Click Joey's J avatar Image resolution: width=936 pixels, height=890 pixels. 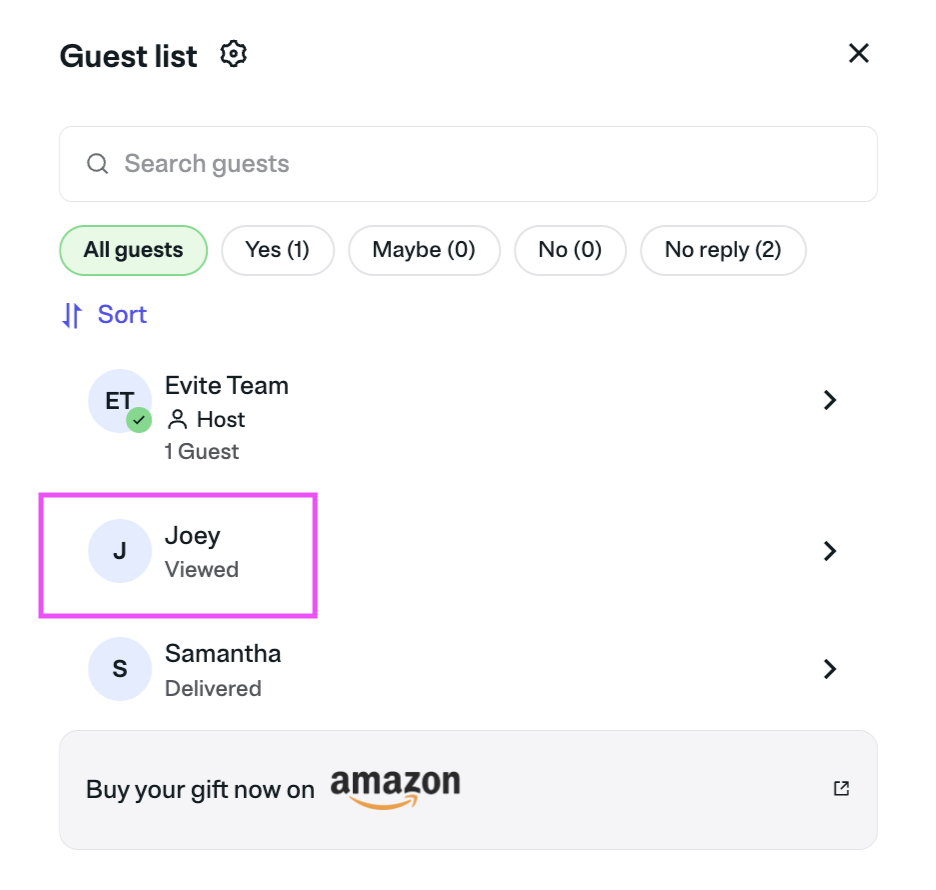[x=119, y=551]
